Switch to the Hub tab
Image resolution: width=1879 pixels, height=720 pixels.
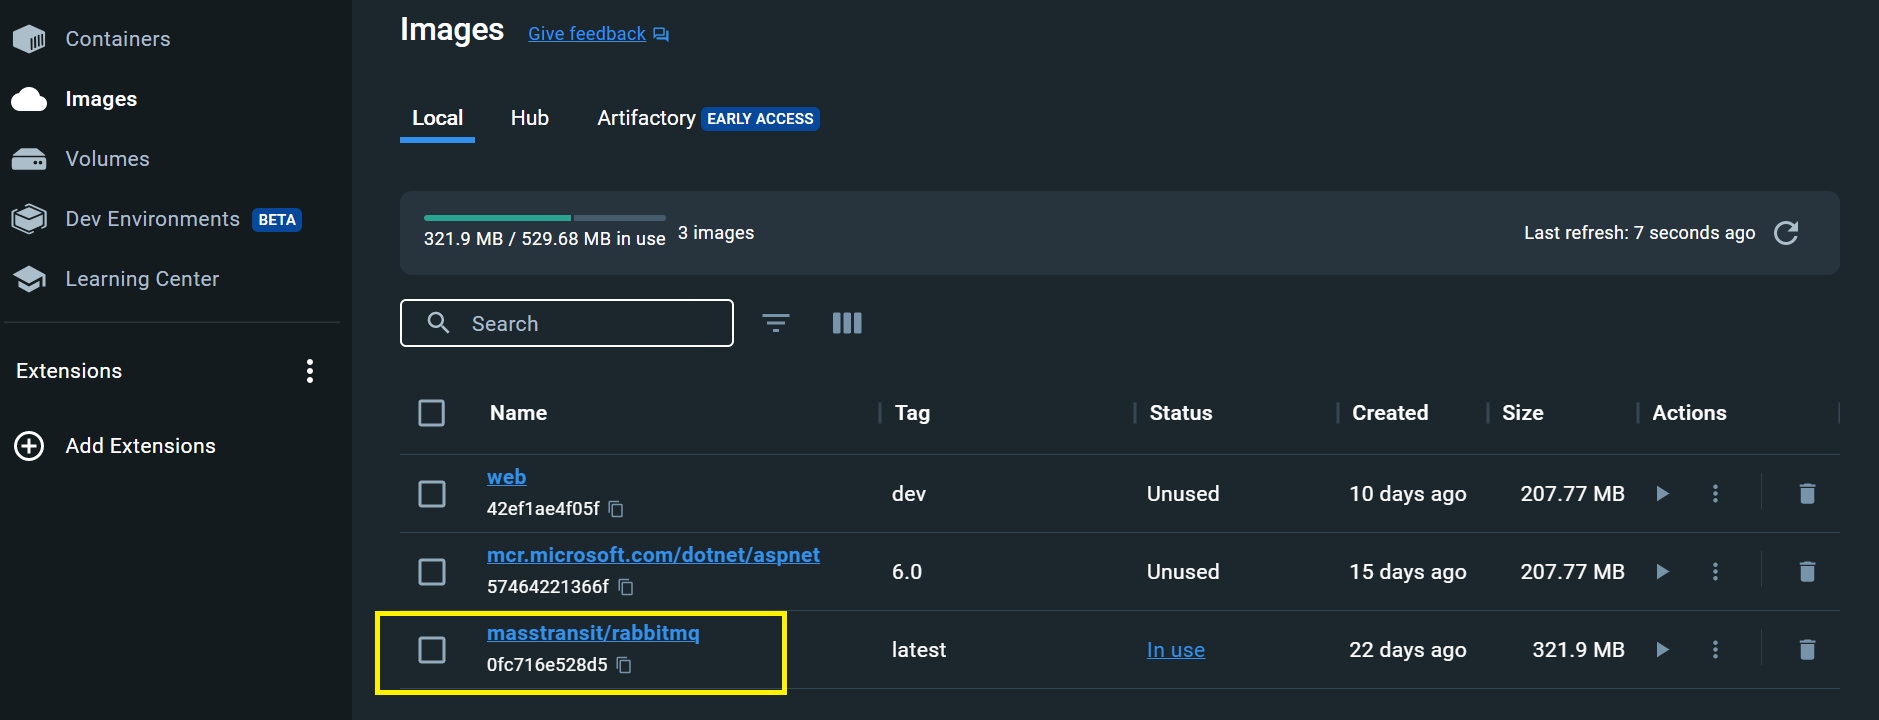click(529, 118)
